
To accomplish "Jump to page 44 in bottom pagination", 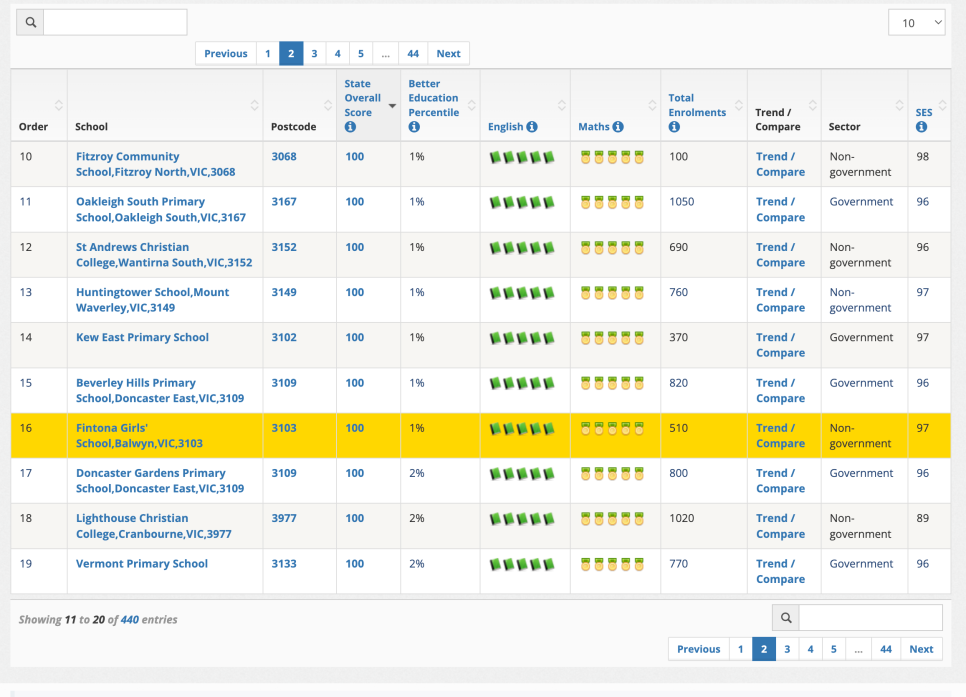I will (886, 649).
